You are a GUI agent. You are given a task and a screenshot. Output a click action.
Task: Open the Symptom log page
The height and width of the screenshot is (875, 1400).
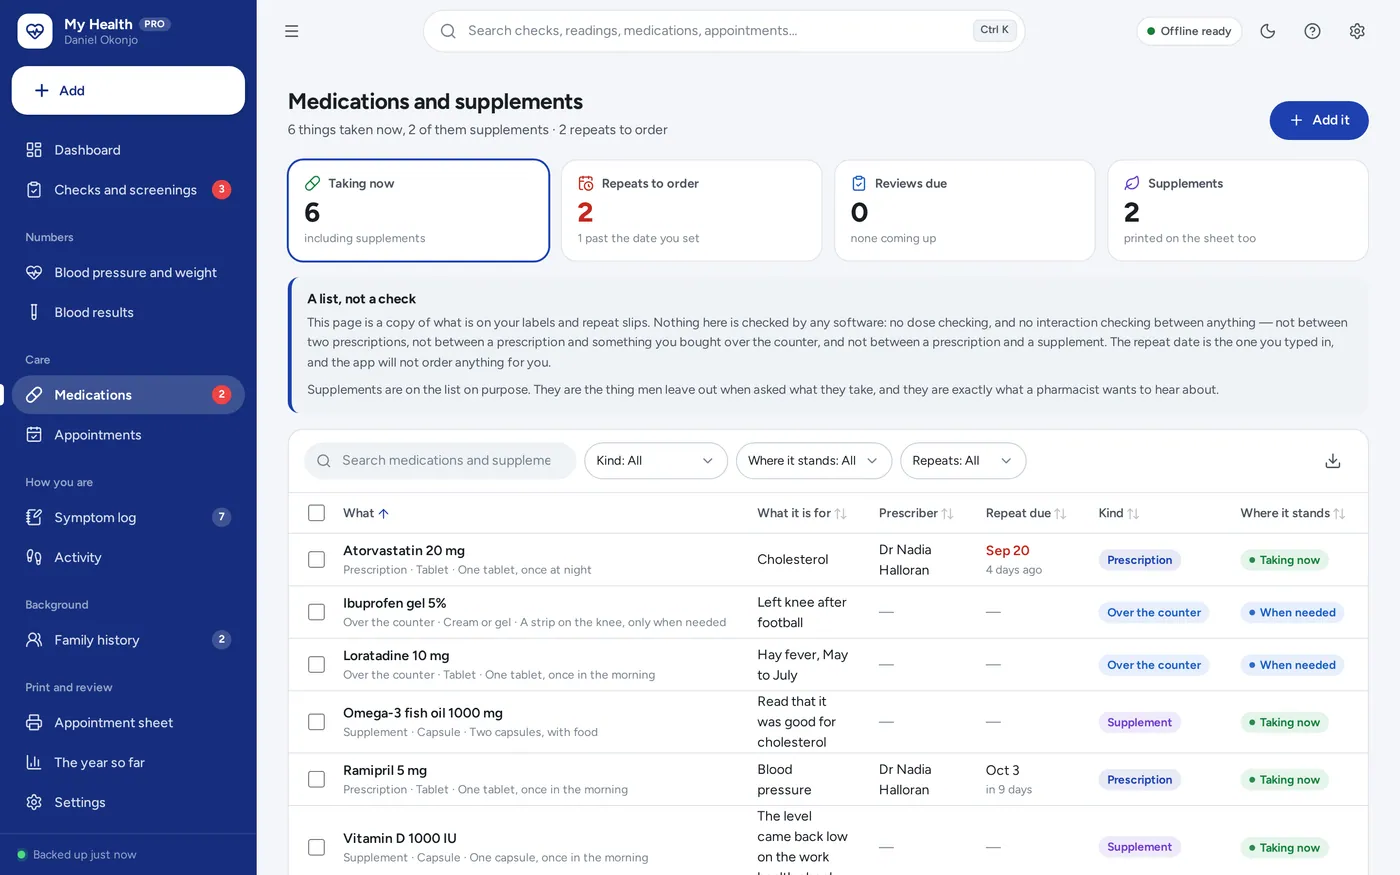[128, 517]
